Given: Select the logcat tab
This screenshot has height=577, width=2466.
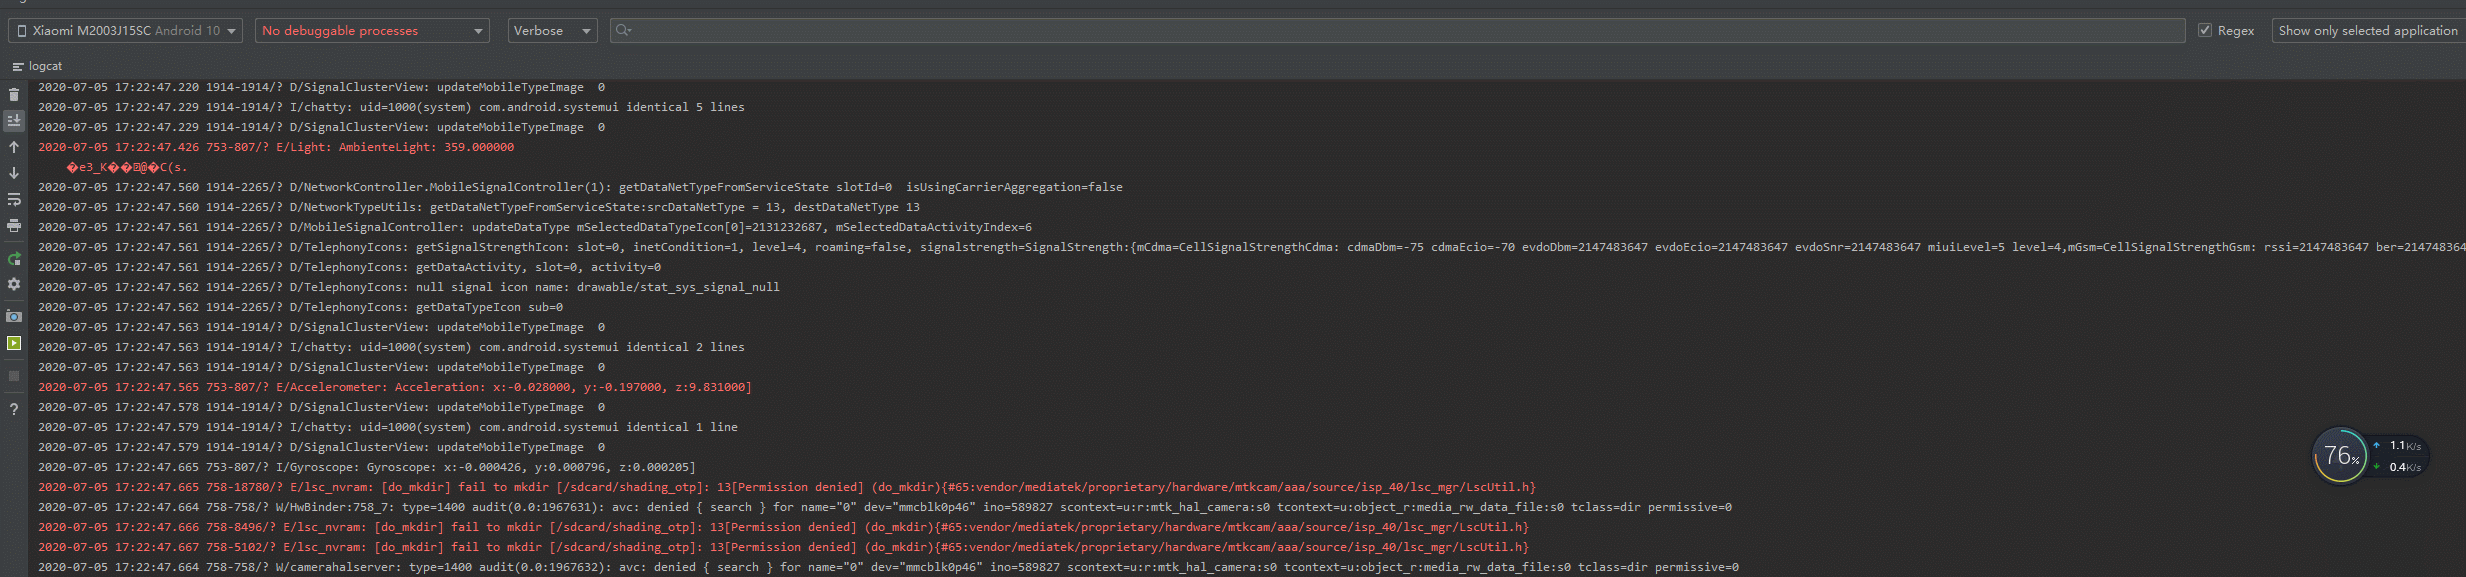Looking at the screenshot, I should pyautogui.click(x=37, y=66).
